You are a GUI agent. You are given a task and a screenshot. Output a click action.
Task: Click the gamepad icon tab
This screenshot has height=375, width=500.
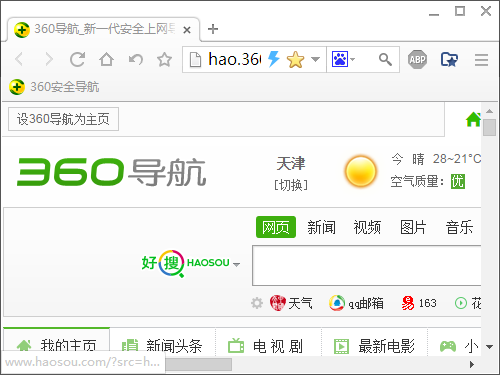[x=448, y=346]
